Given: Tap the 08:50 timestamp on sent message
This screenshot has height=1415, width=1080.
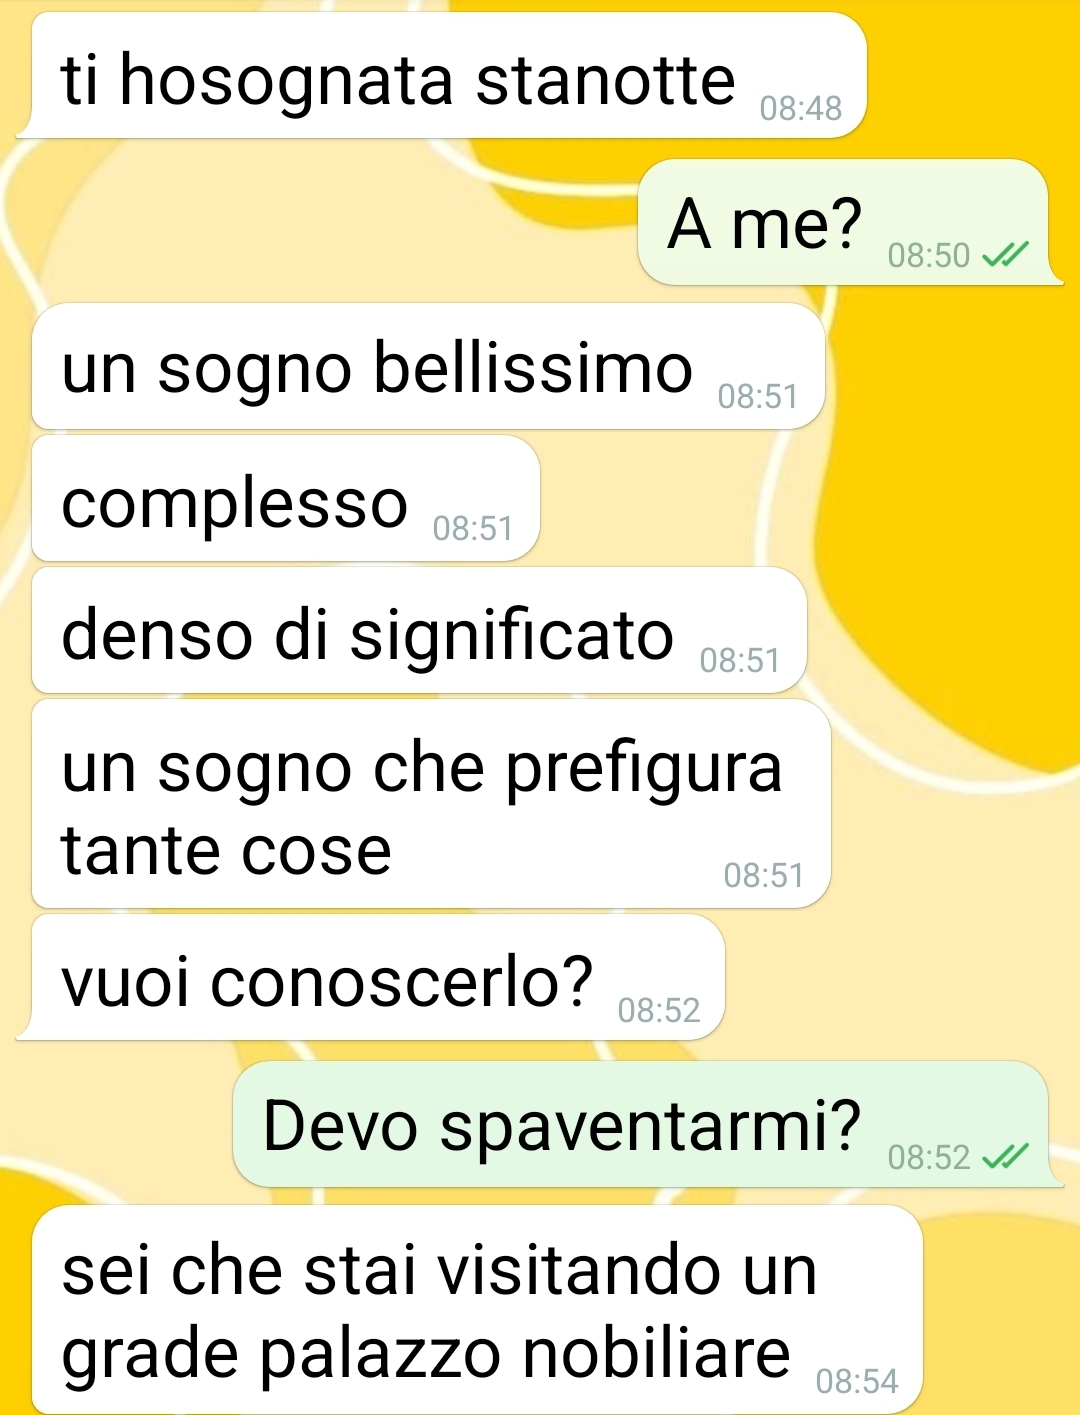Looking at the screenshot, I should pos(929,256).
